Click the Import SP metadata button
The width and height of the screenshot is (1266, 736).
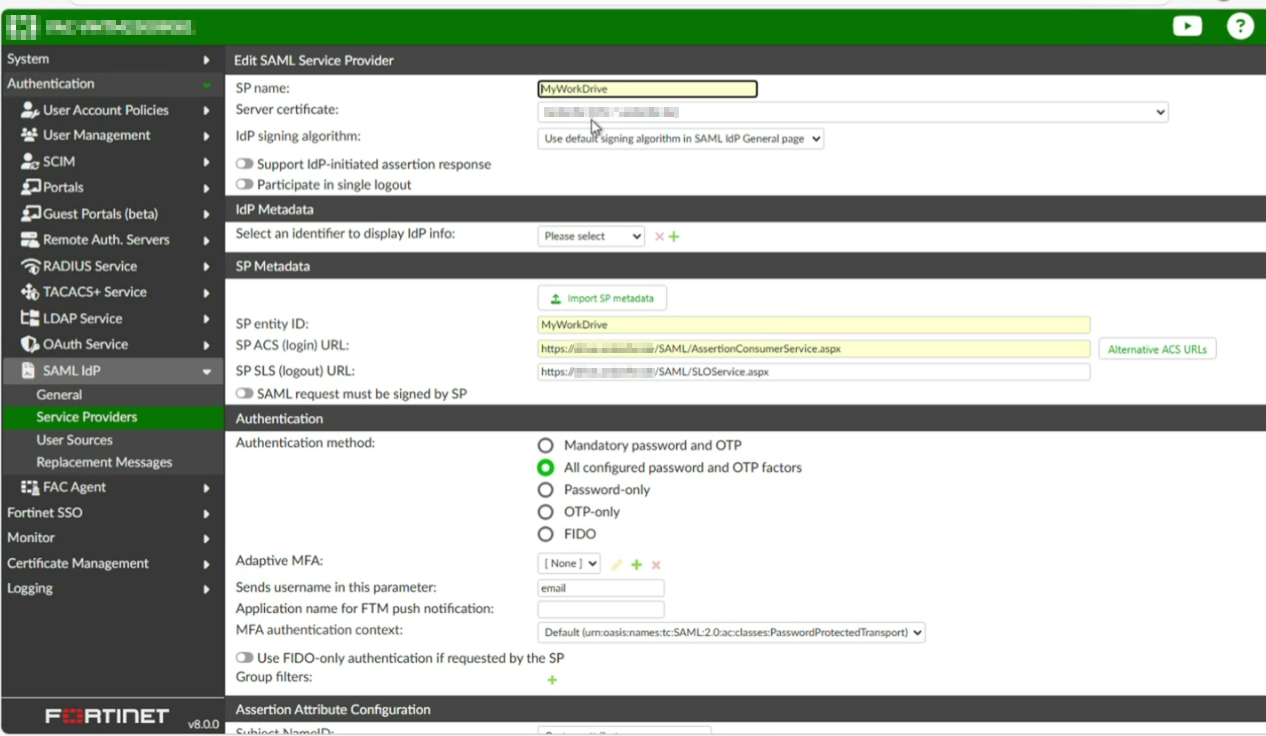pyautogui.click(x=602, y=297)
